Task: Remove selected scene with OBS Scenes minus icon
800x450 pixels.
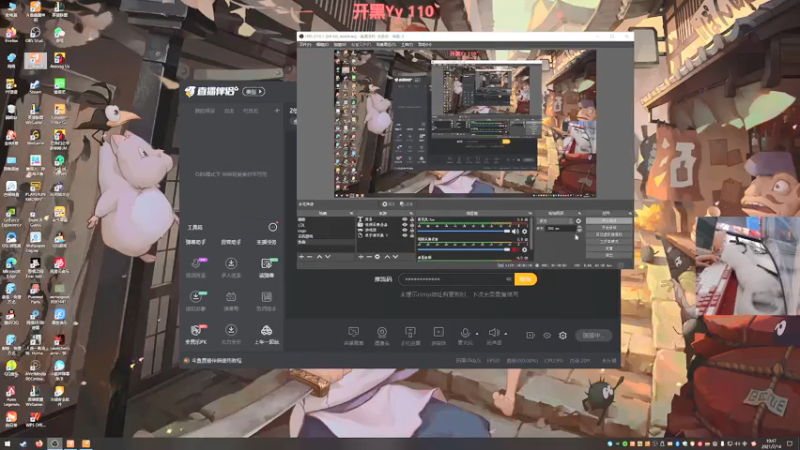Action: coord(310,257)
